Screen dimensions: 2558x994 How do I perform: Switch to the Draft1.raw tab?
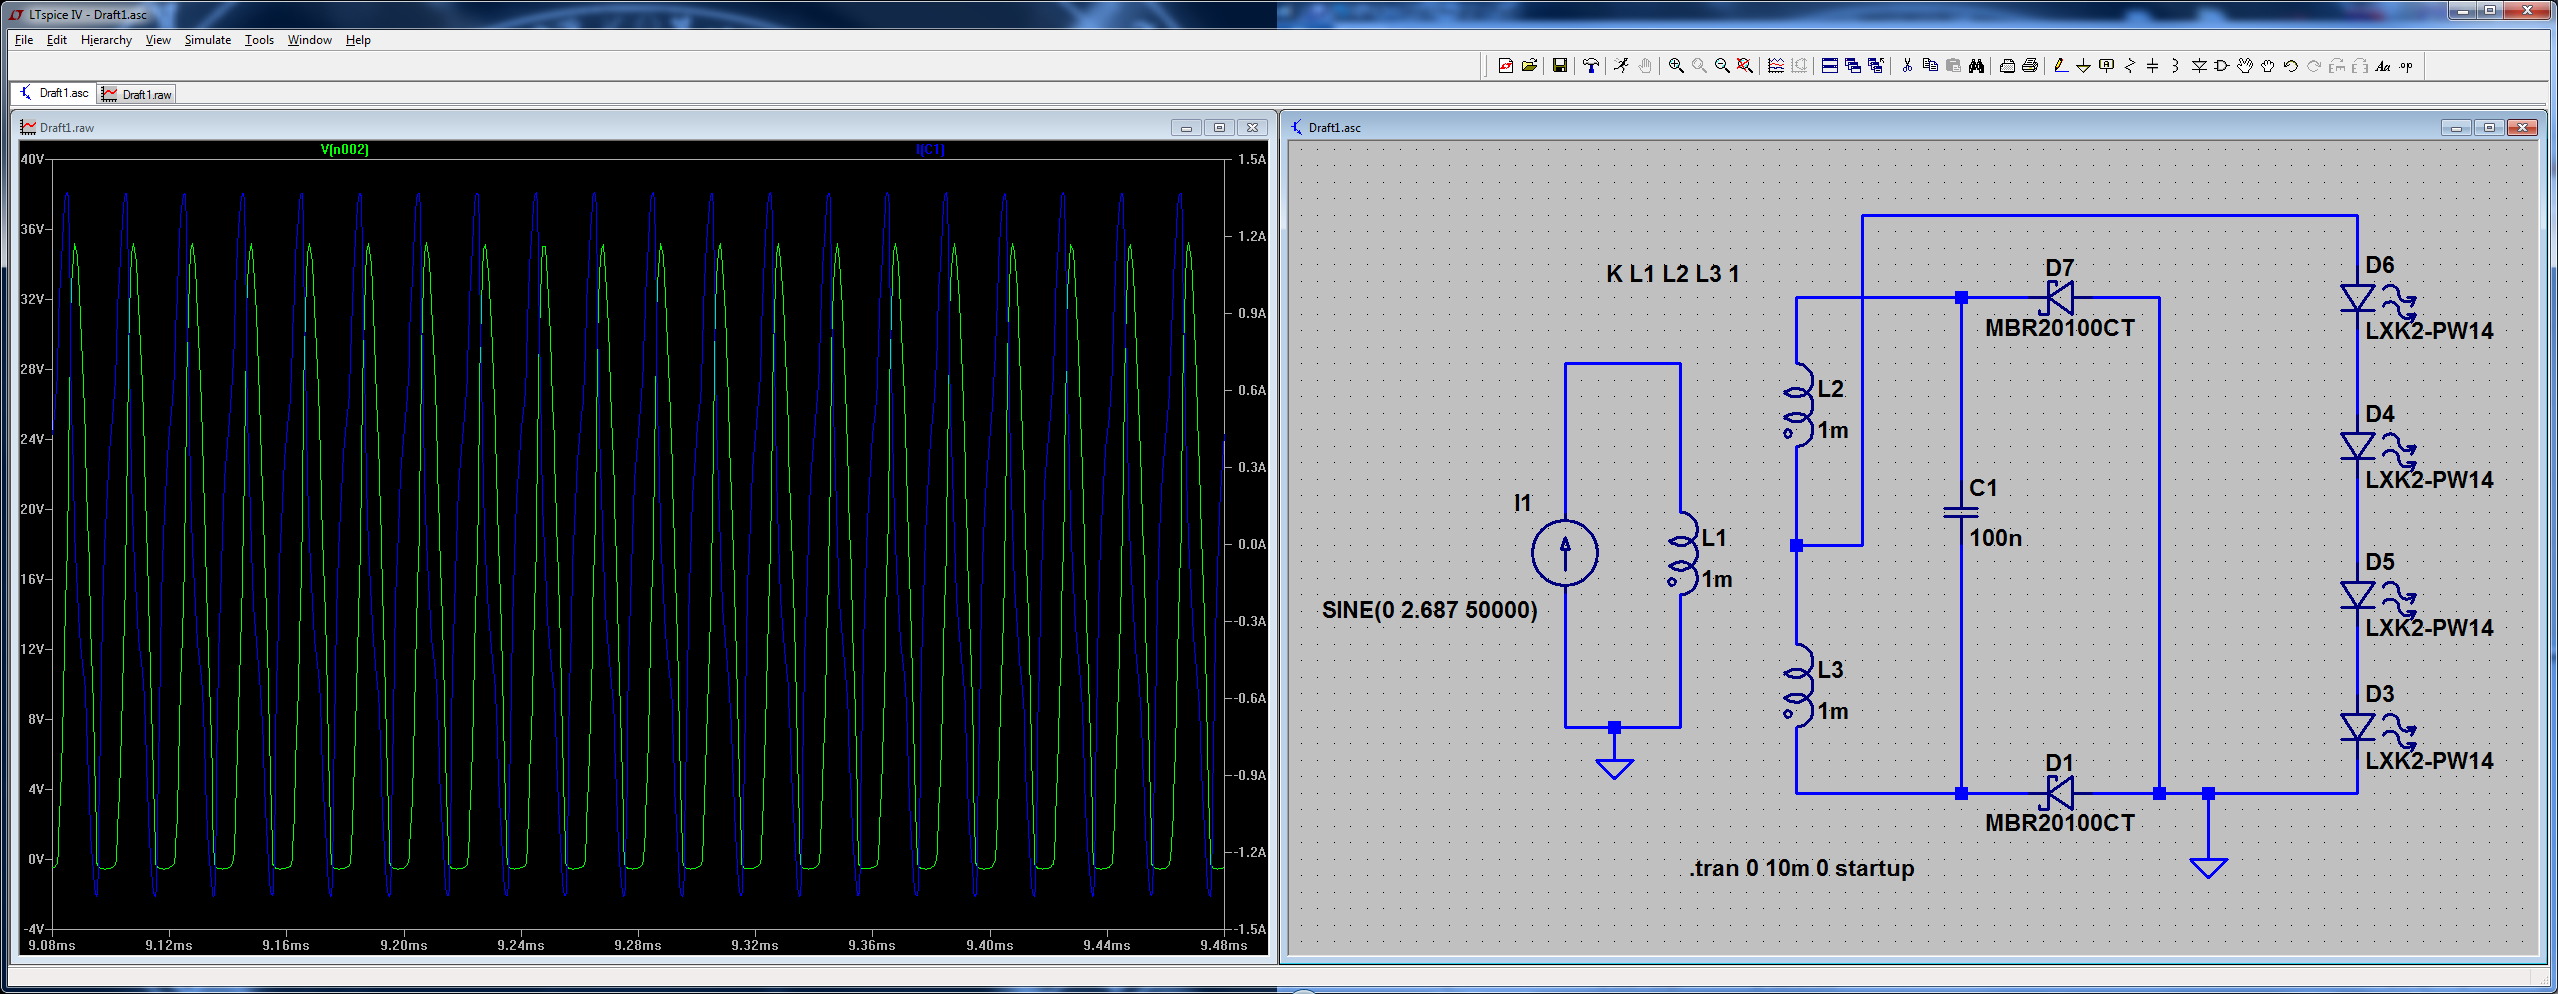137,94
